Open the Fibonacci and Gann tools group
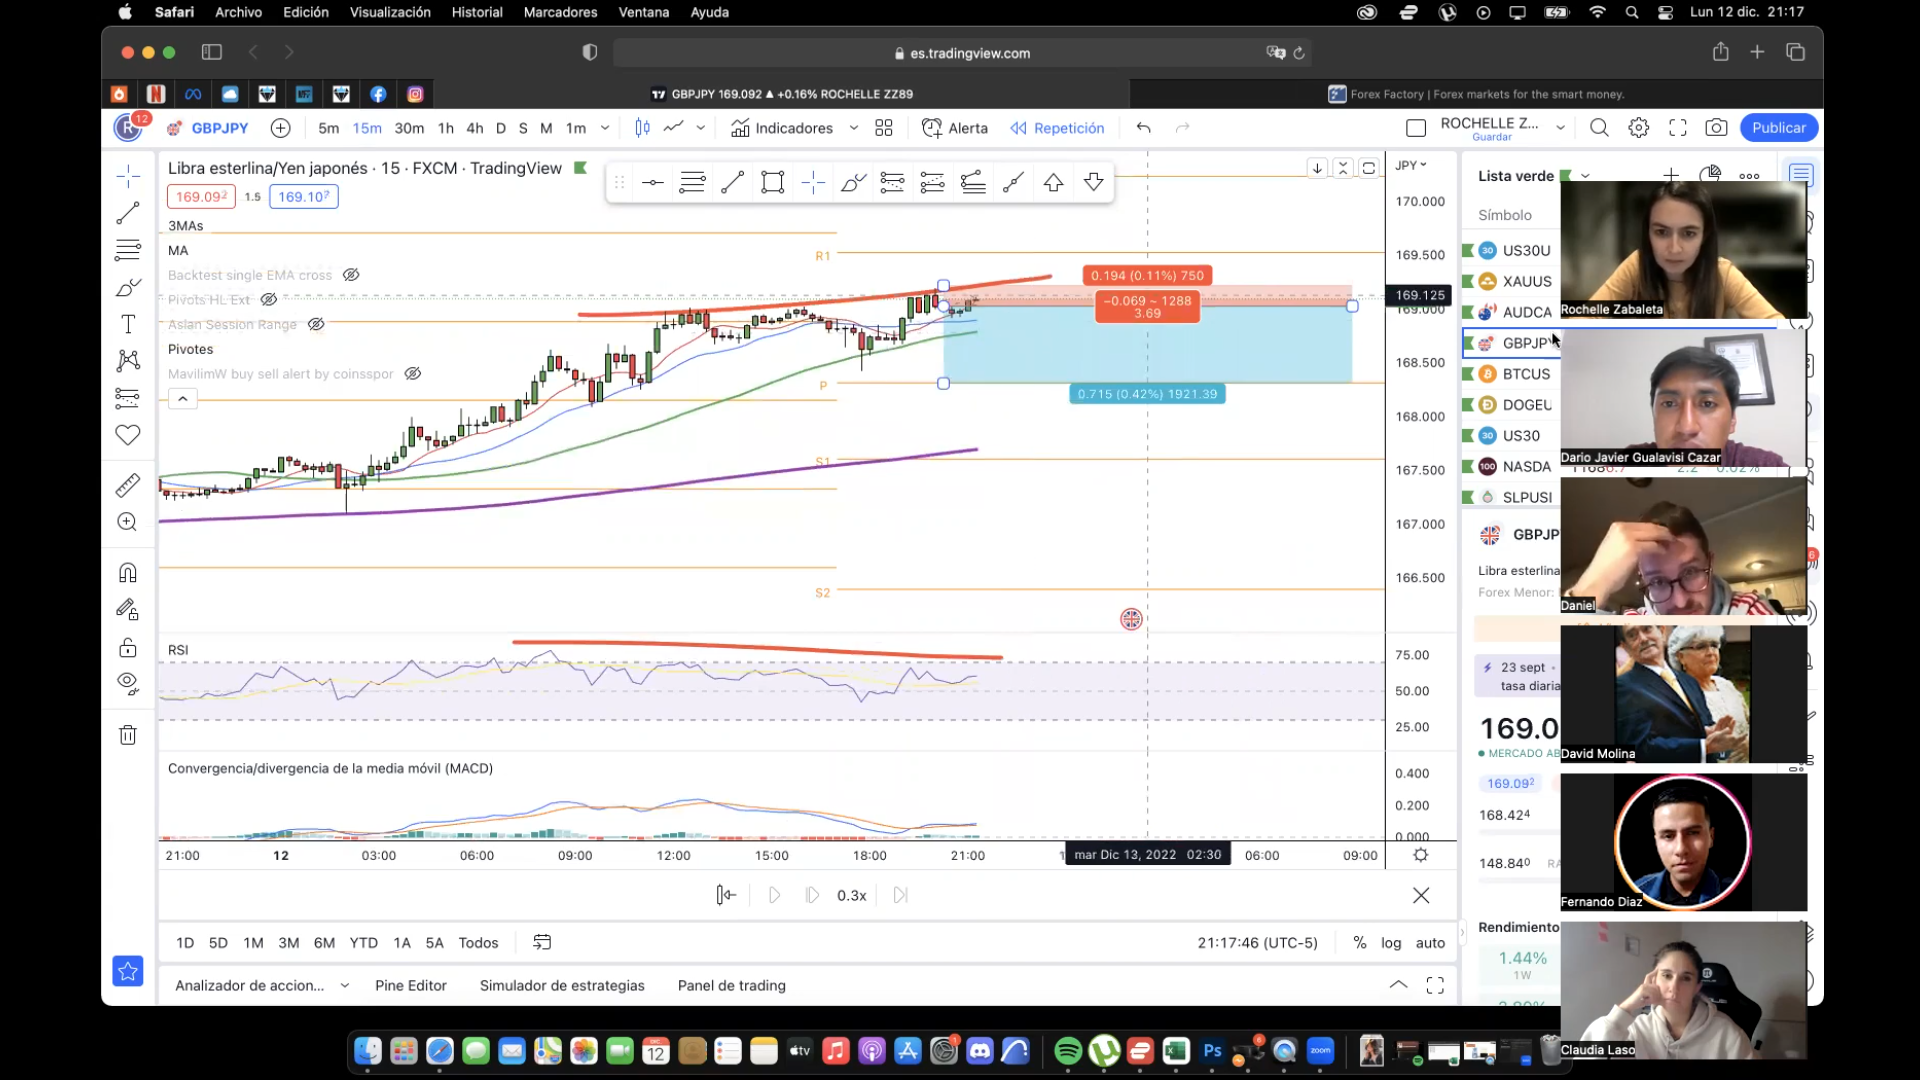1920x1080 pixels. [x=128, y=250]
